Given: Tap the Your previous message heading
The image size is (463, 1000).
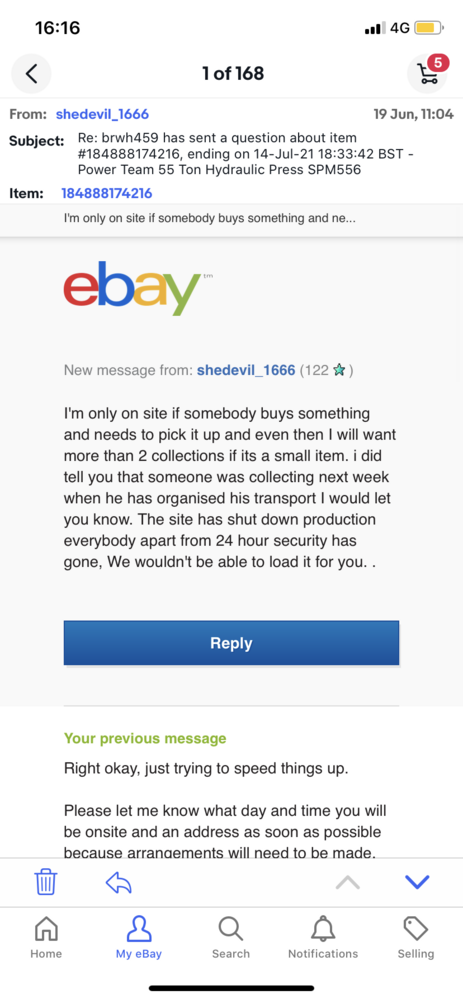Looking at the screenshot, I should click(x=145, y=739).
